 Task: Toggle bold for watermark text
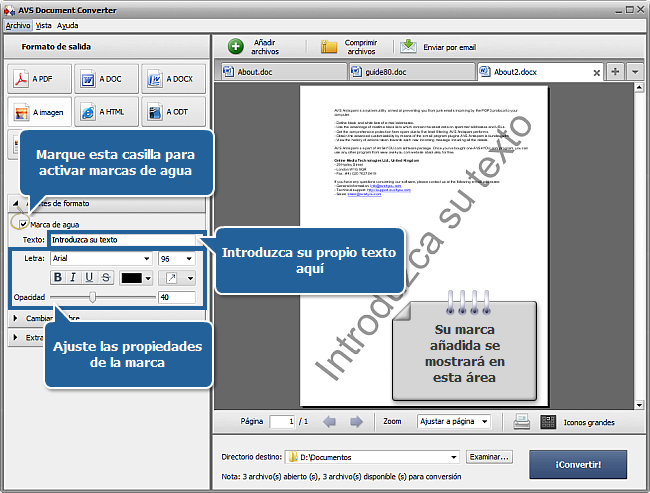58,277
